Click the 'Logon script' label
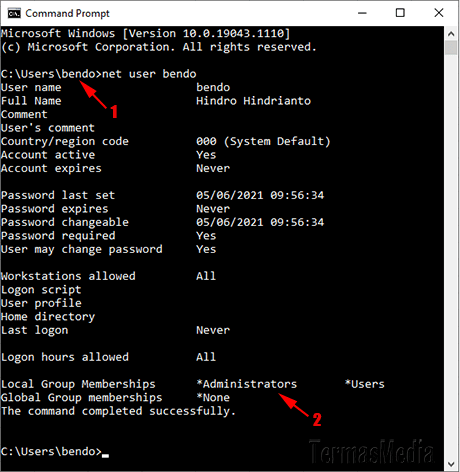Screen dimensions: 460x472 pyautogui.click(x=41, y=290)
